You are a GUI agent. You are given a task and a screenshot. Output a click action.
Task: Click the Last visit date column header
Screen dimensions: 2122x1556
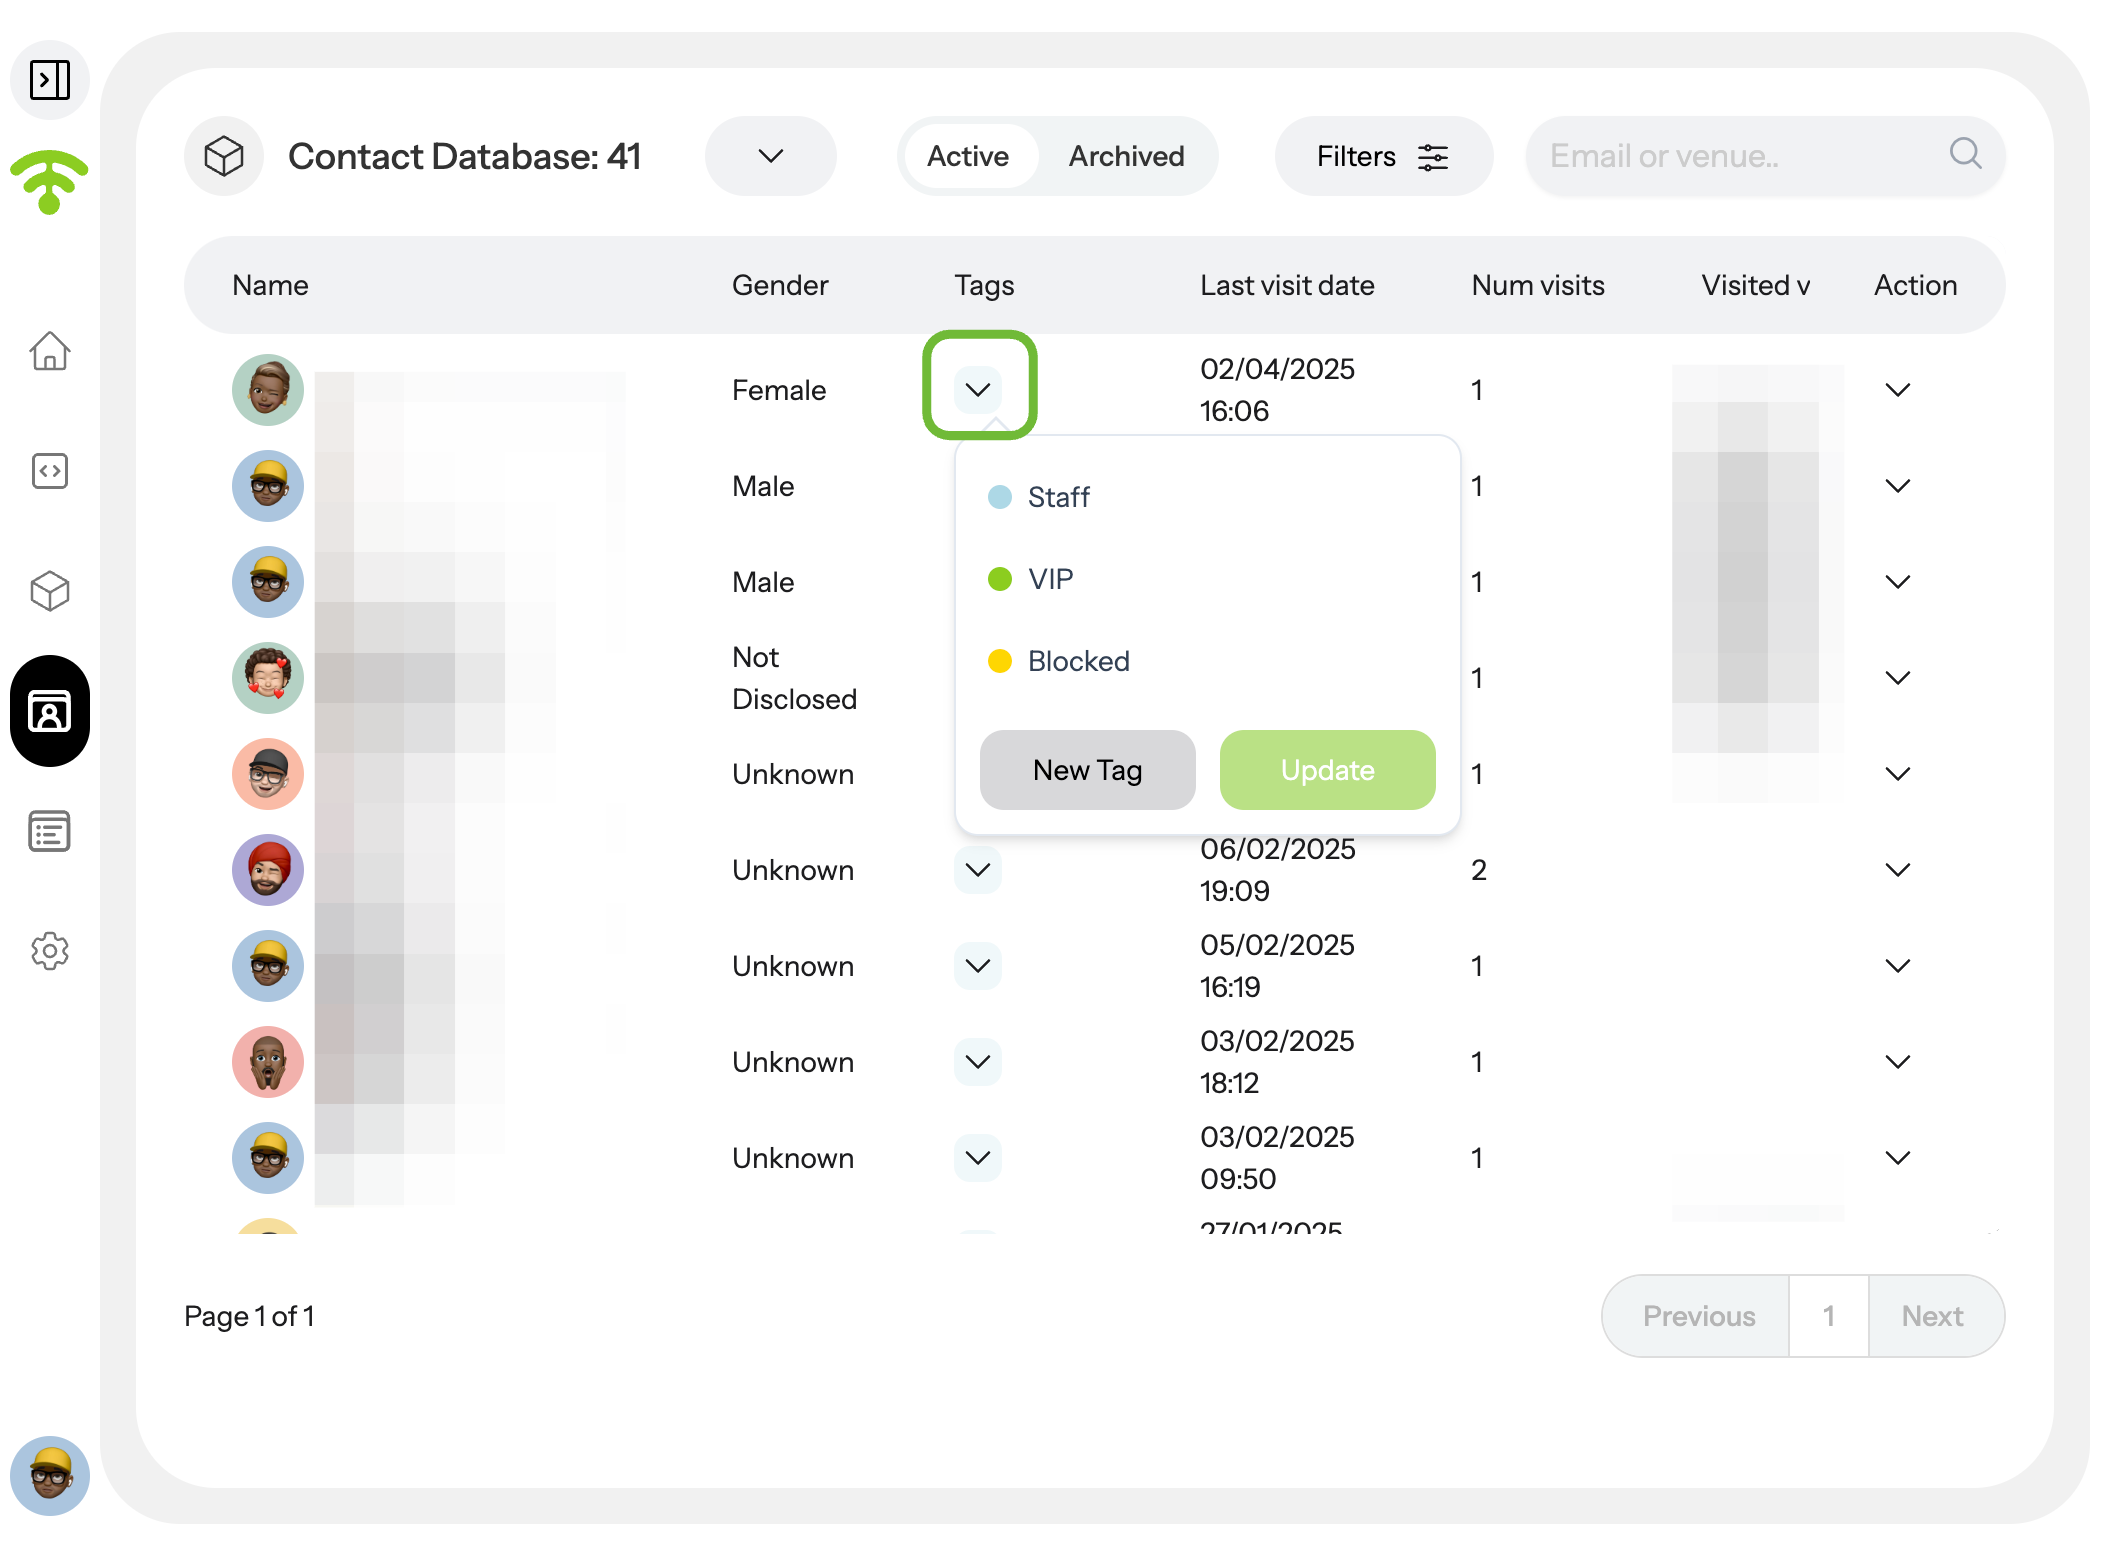coord(1287,285)
